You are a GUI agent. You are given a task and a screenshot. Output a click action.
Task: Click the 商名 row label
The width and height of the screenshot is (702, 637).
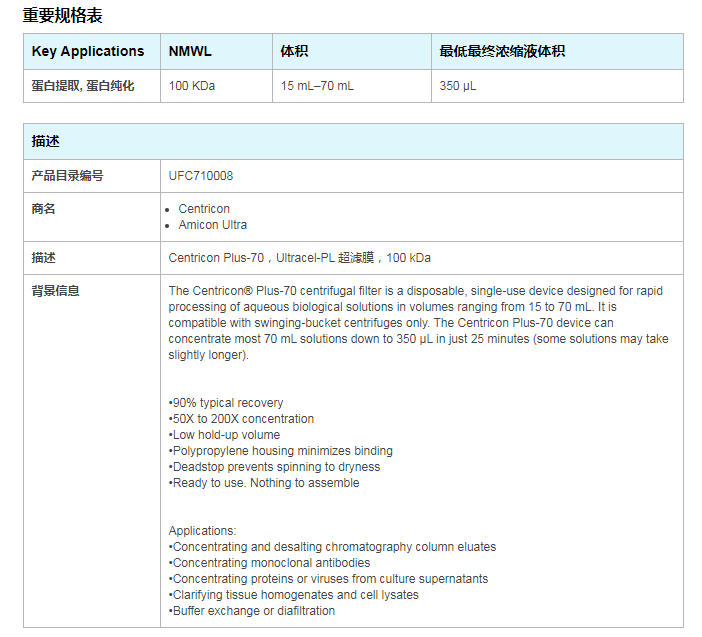(x=44, y=209)
